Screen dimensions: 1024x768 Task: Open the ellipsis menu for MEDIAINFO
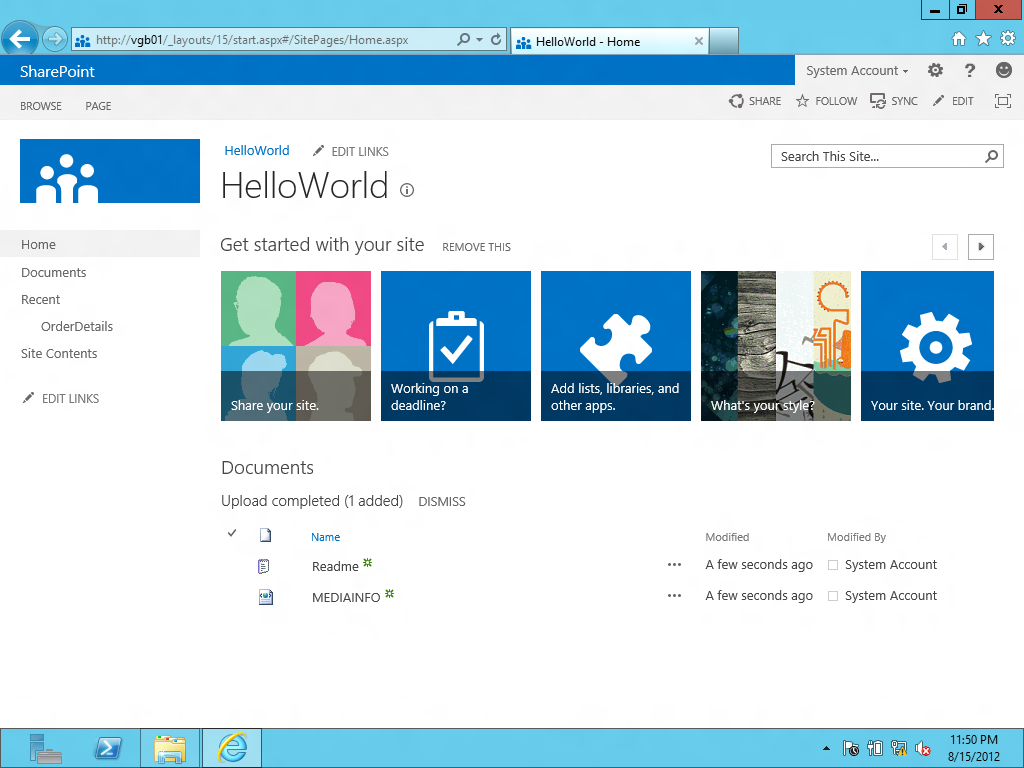tap(675, 596)
